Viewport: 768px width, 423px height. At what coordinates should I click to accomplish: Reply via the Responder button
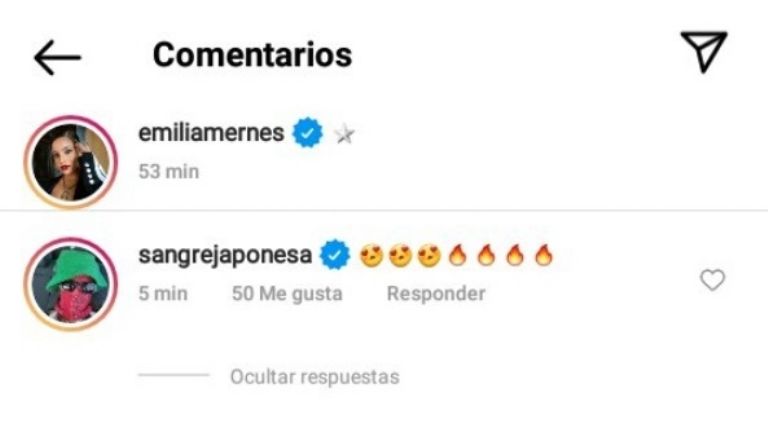[x=436, y=294]
